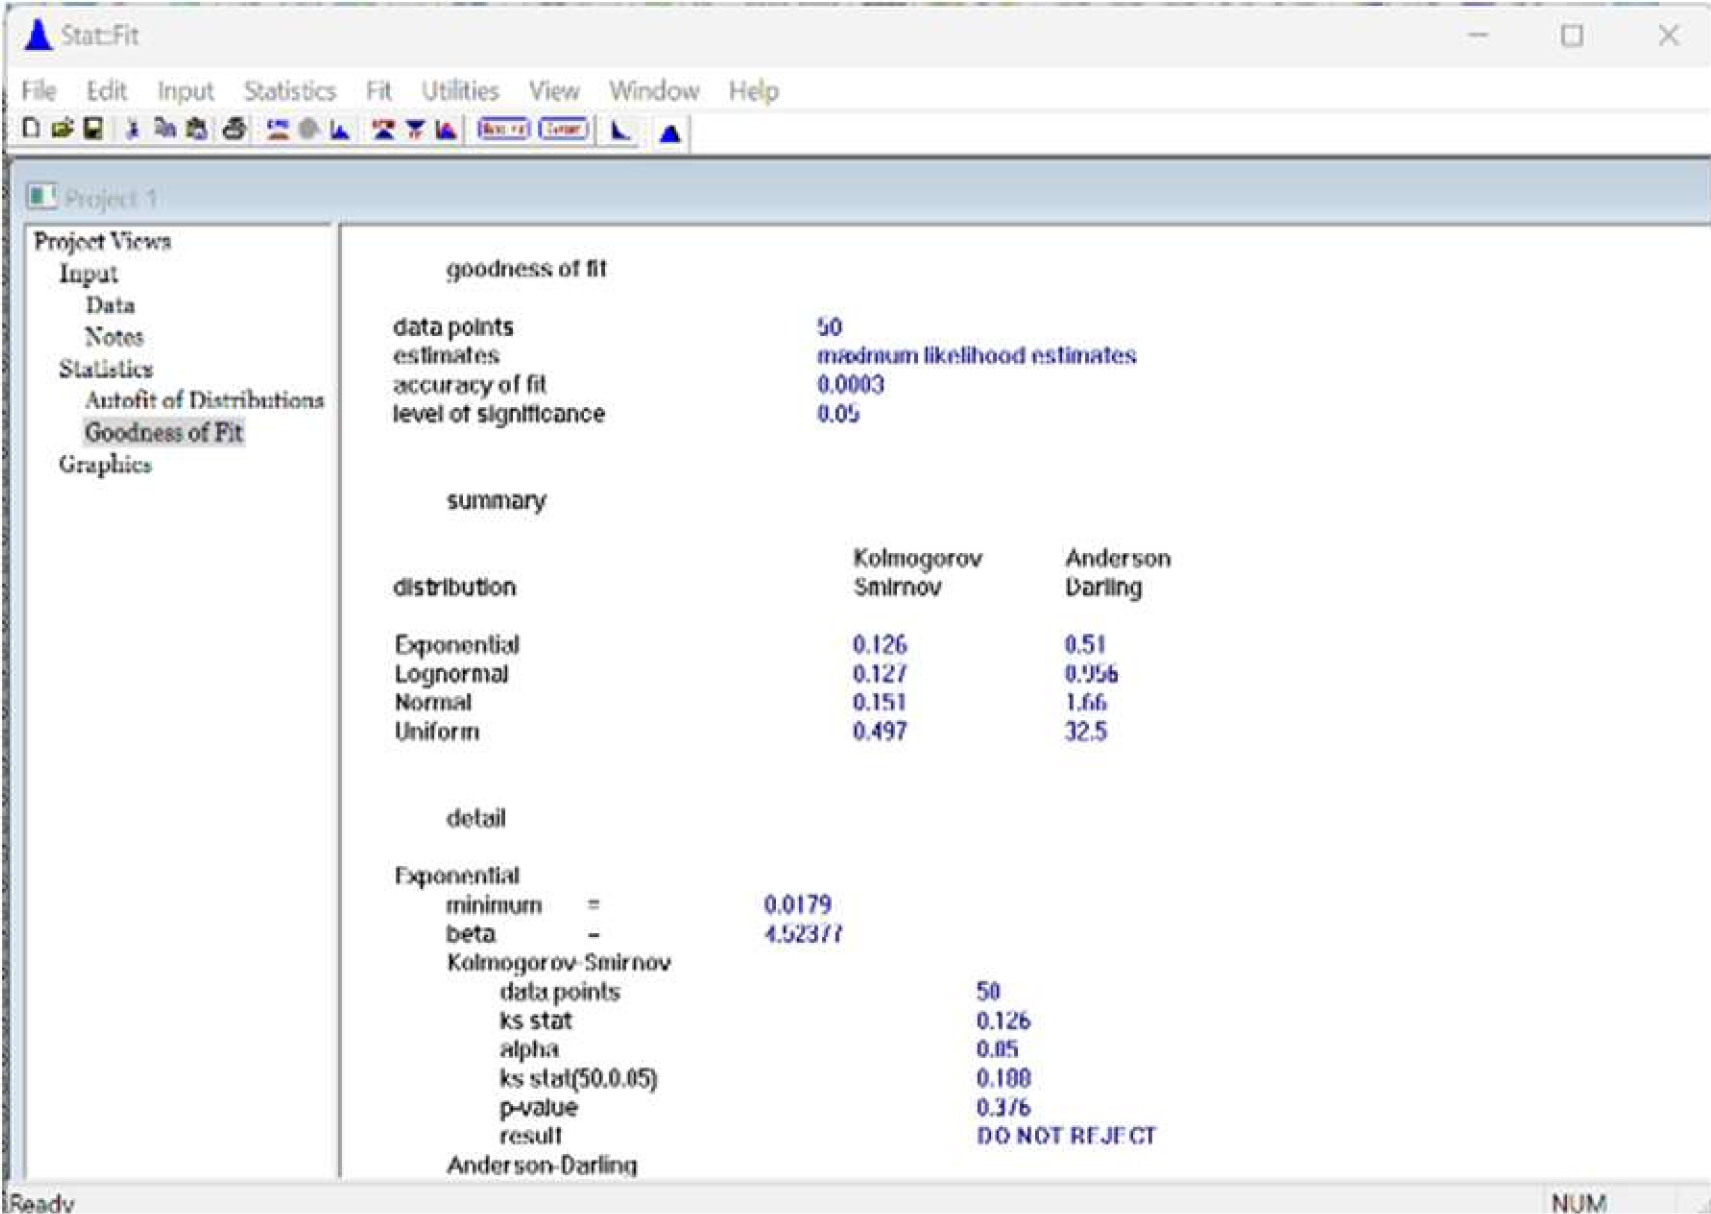This screenshot has width=1711, height=1214.
Task: Open the Input menu
Action: (185, 91)
